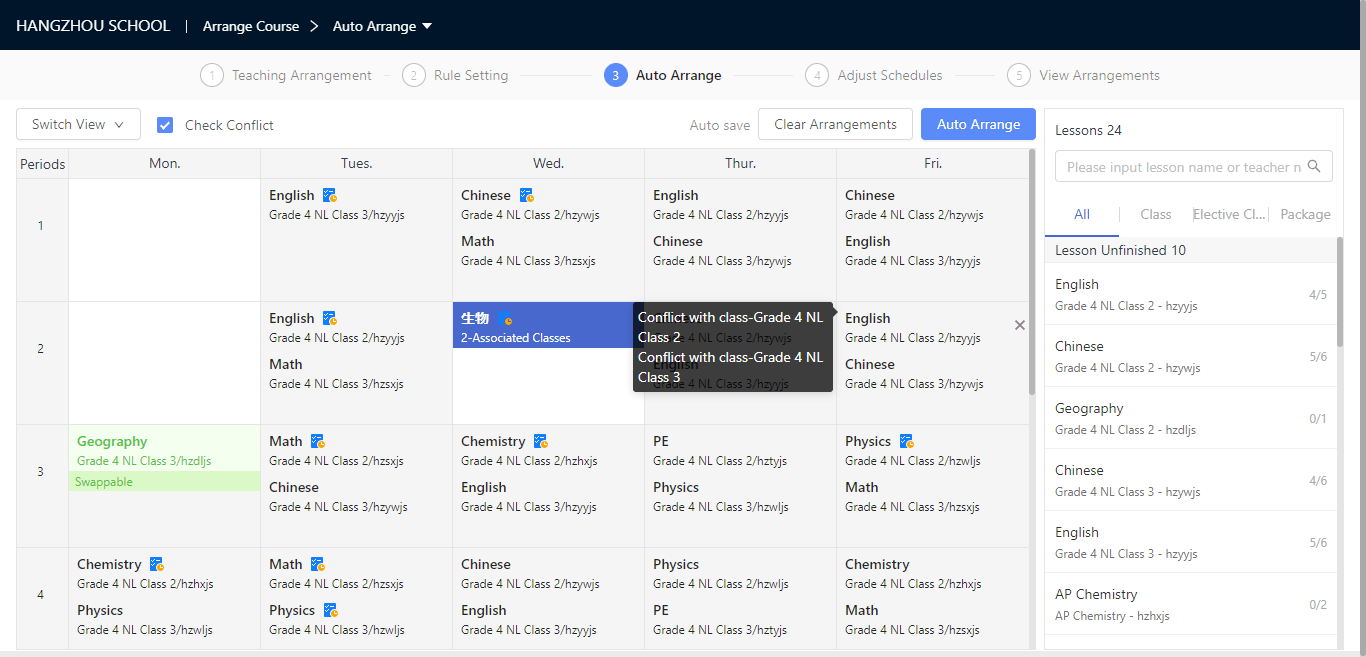Open the Elective Cl... tab

pyautogui.click(x=1229, y=214)
